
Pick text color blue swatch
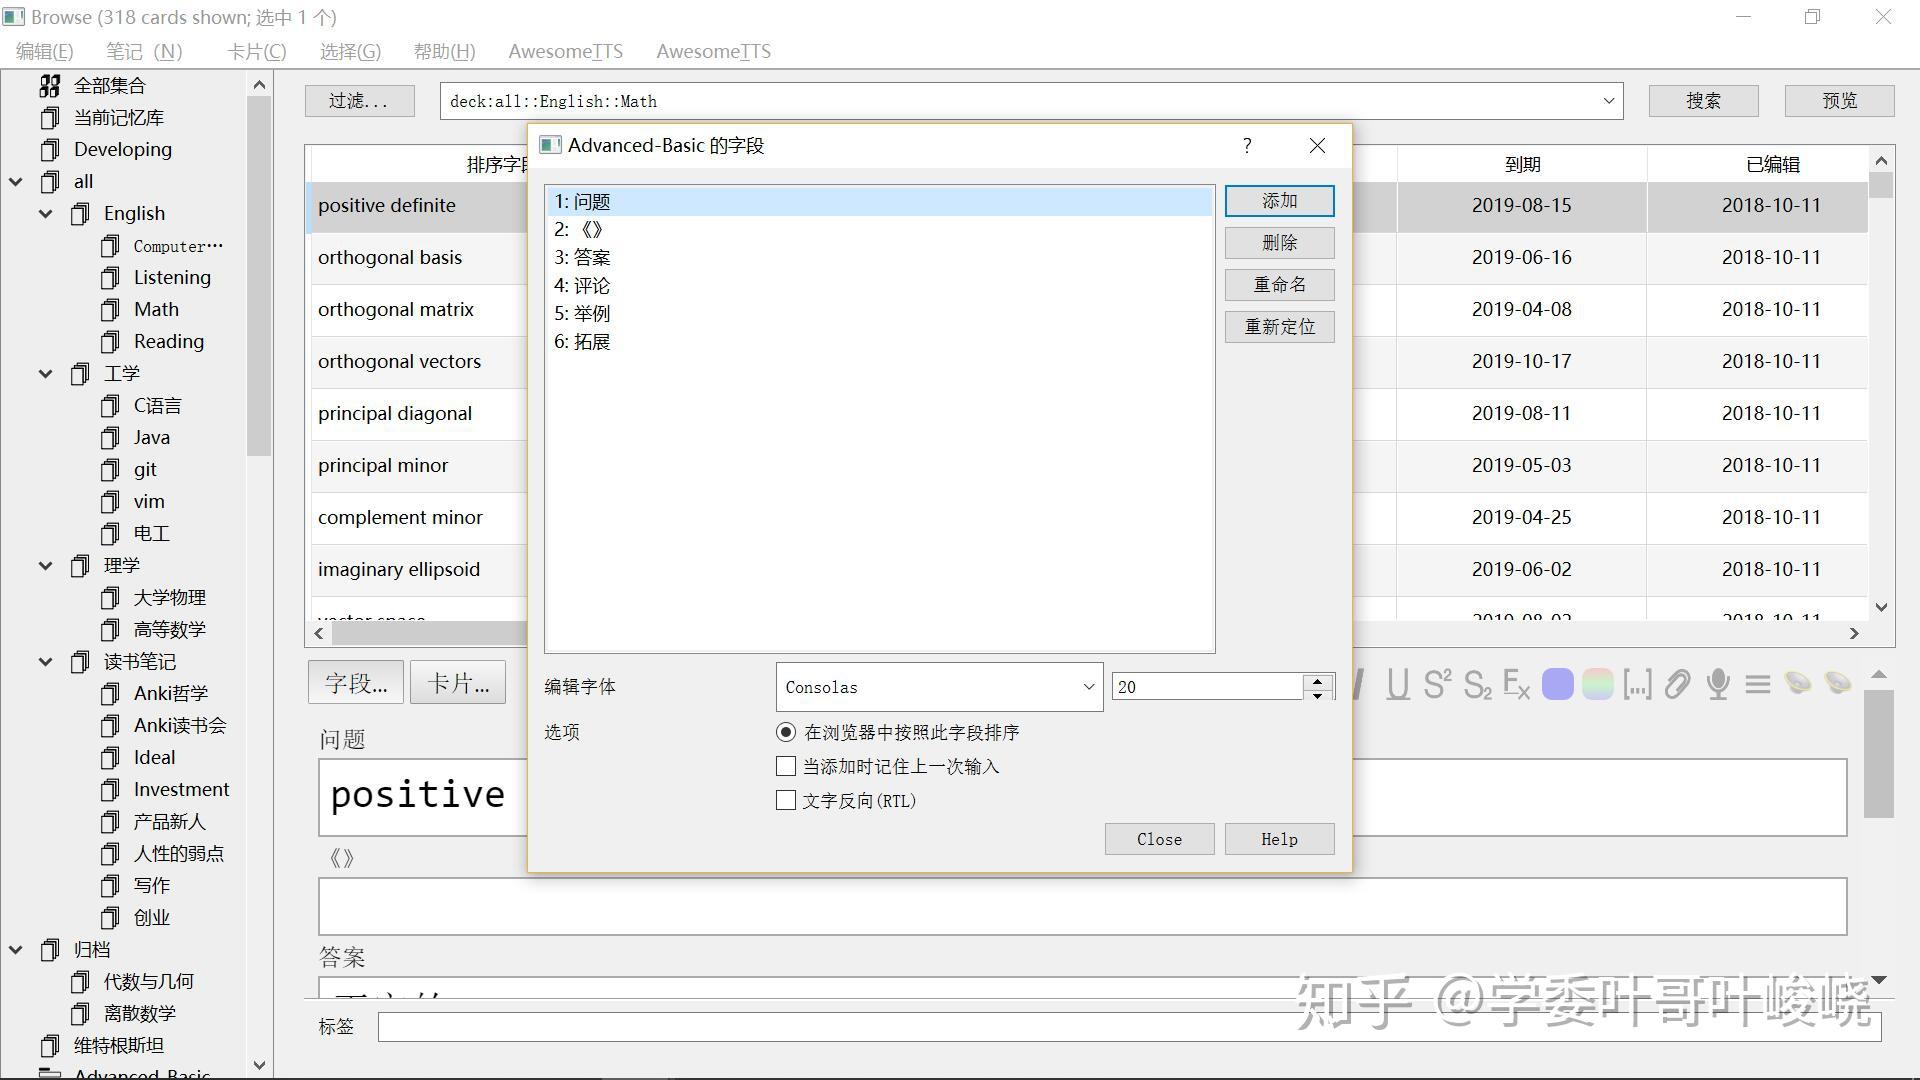click(1557, 685)
